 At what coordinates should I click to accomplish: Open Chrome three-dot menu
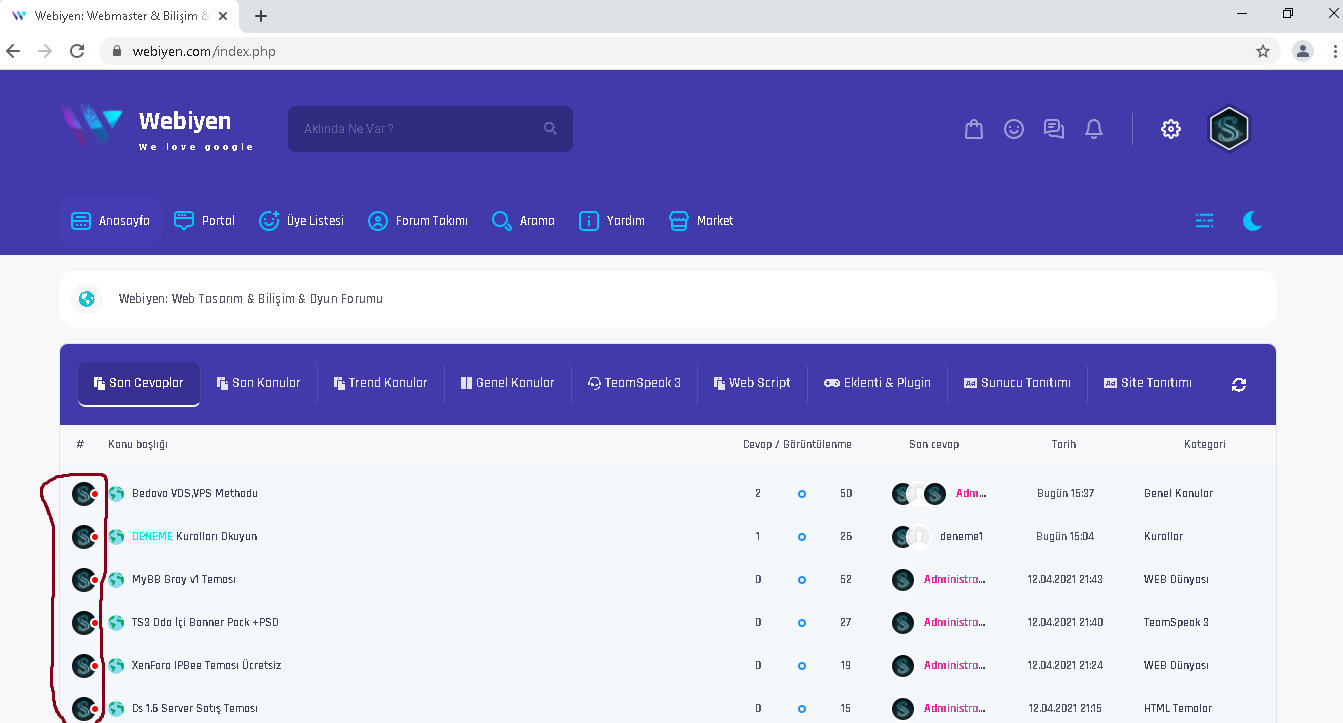[x=1335, y=51]
